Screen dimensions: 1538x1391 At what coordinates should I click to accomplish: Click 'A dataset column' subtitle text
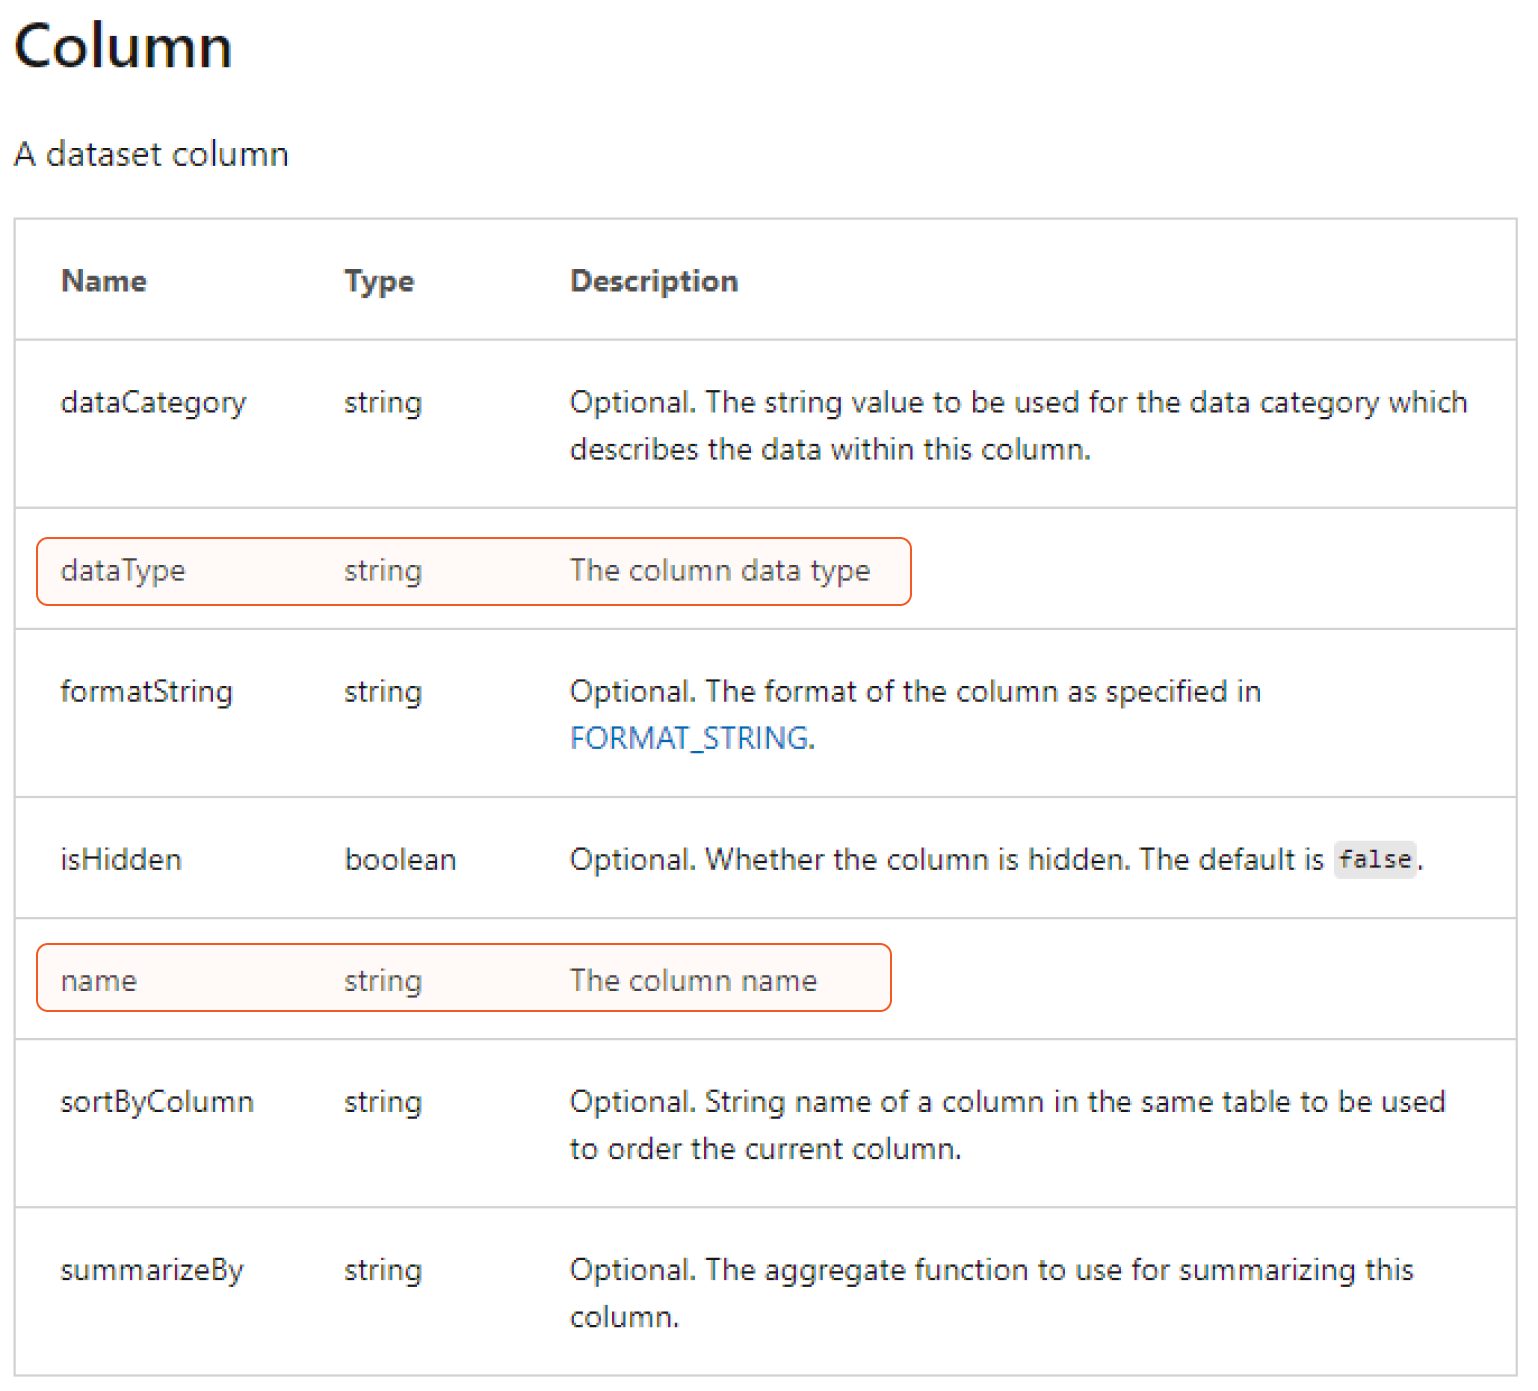pyautogui.click(x=151, y=154)
